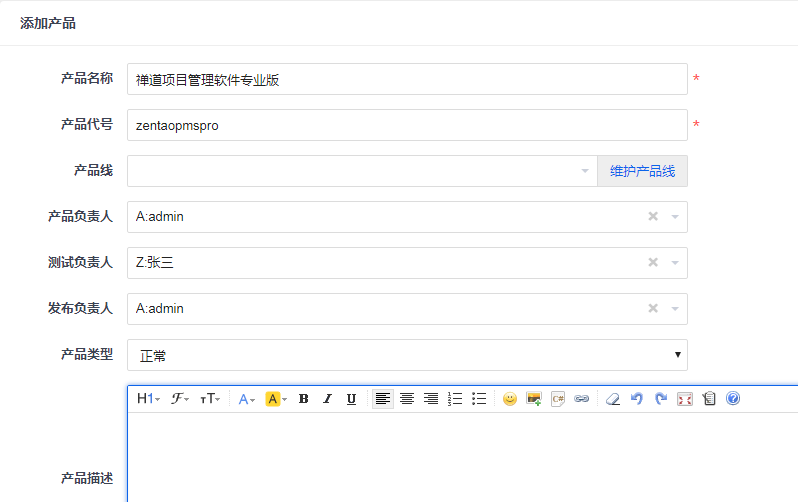798x502 pixels.
Task: Toggle italic formatting in the editor
Action: (327, 399)
